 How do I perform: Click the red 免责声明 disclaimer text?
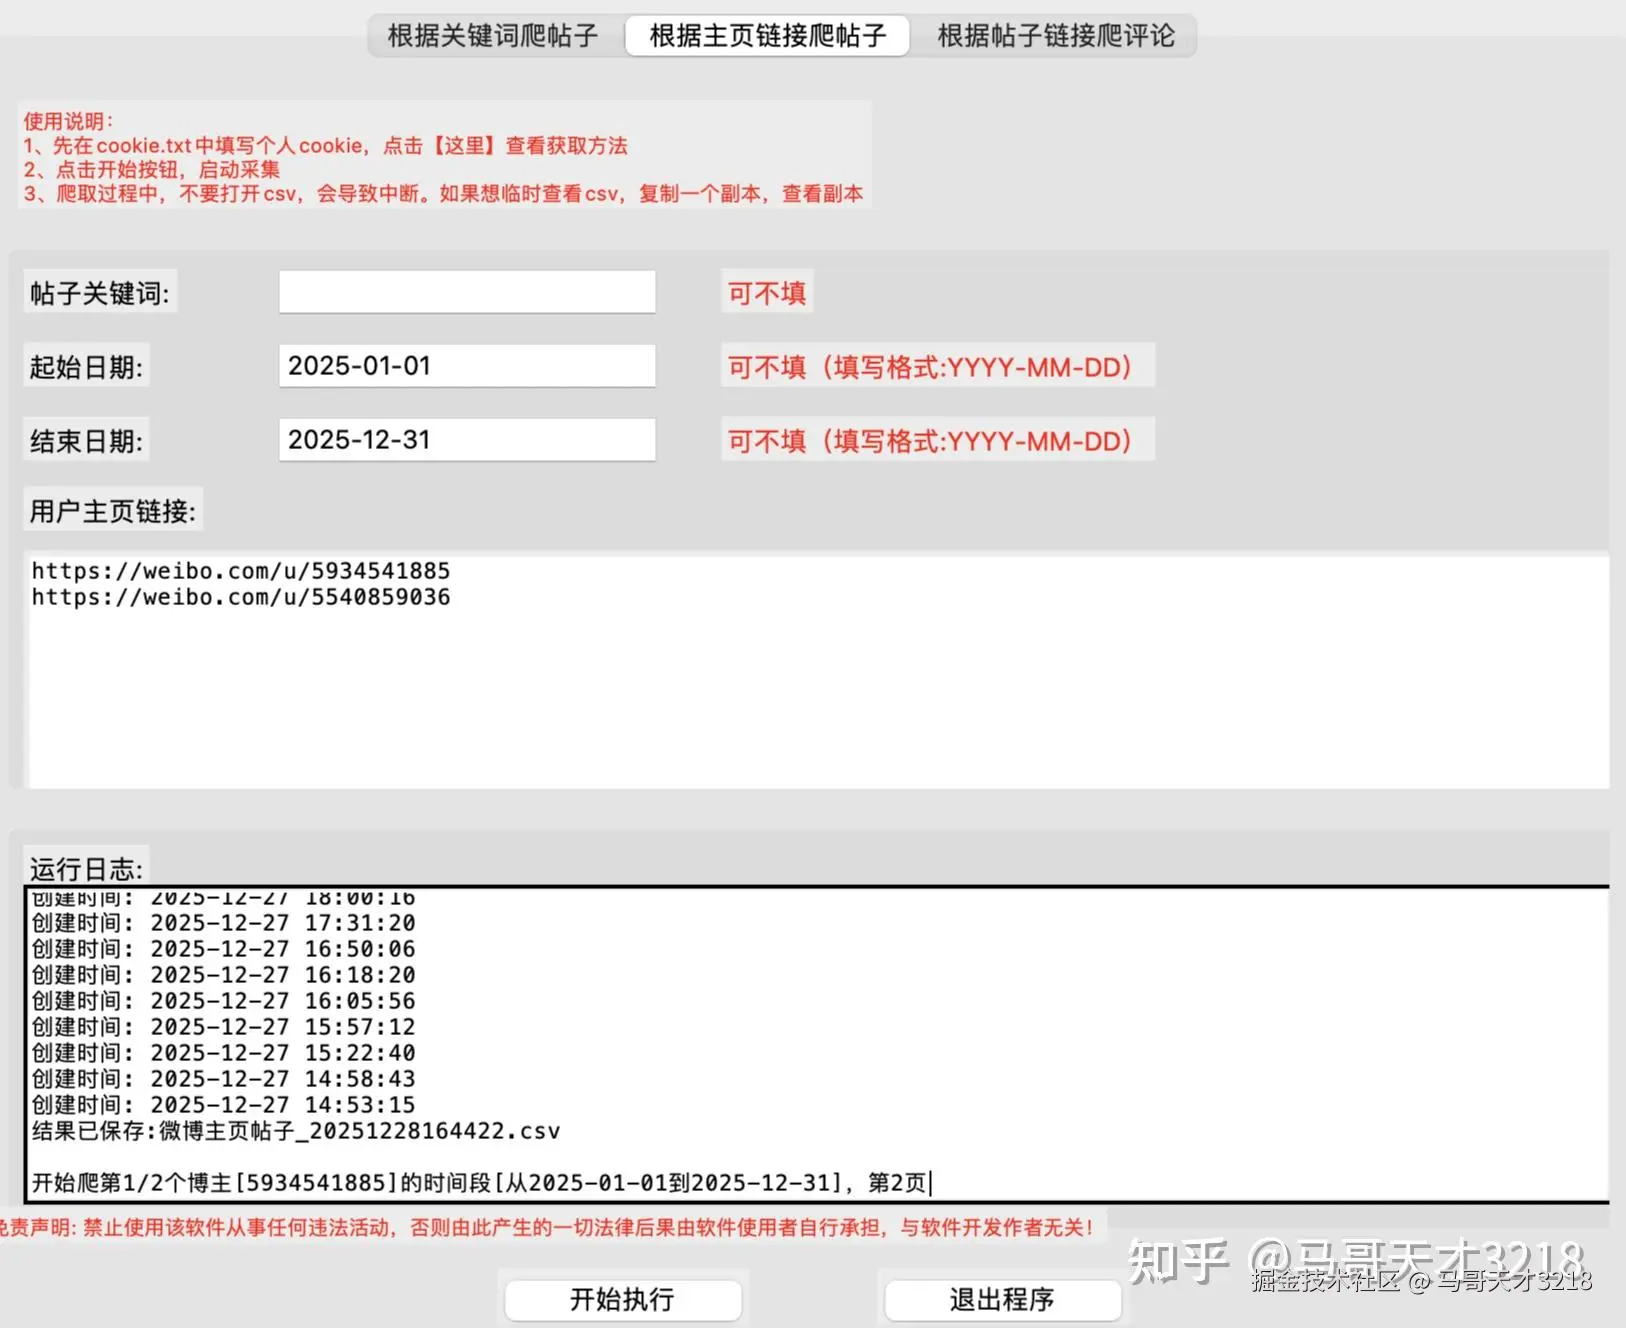tap(547, 1227)
